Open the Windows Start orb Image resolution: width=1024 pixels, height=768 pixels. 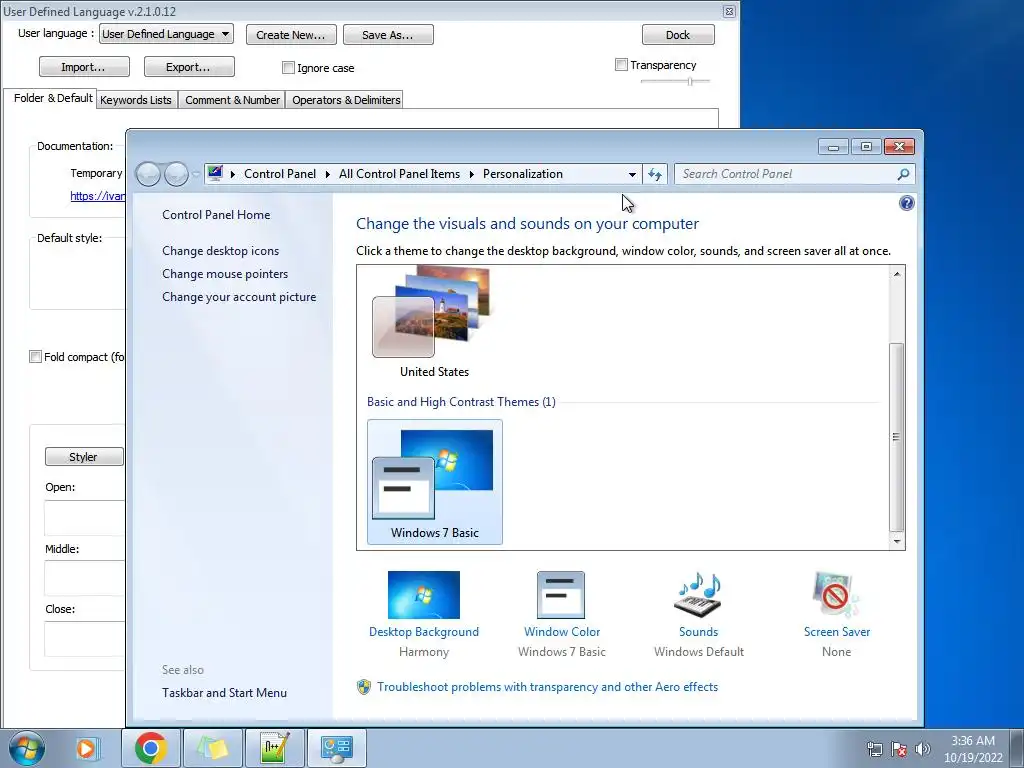(x=27, y=748)
